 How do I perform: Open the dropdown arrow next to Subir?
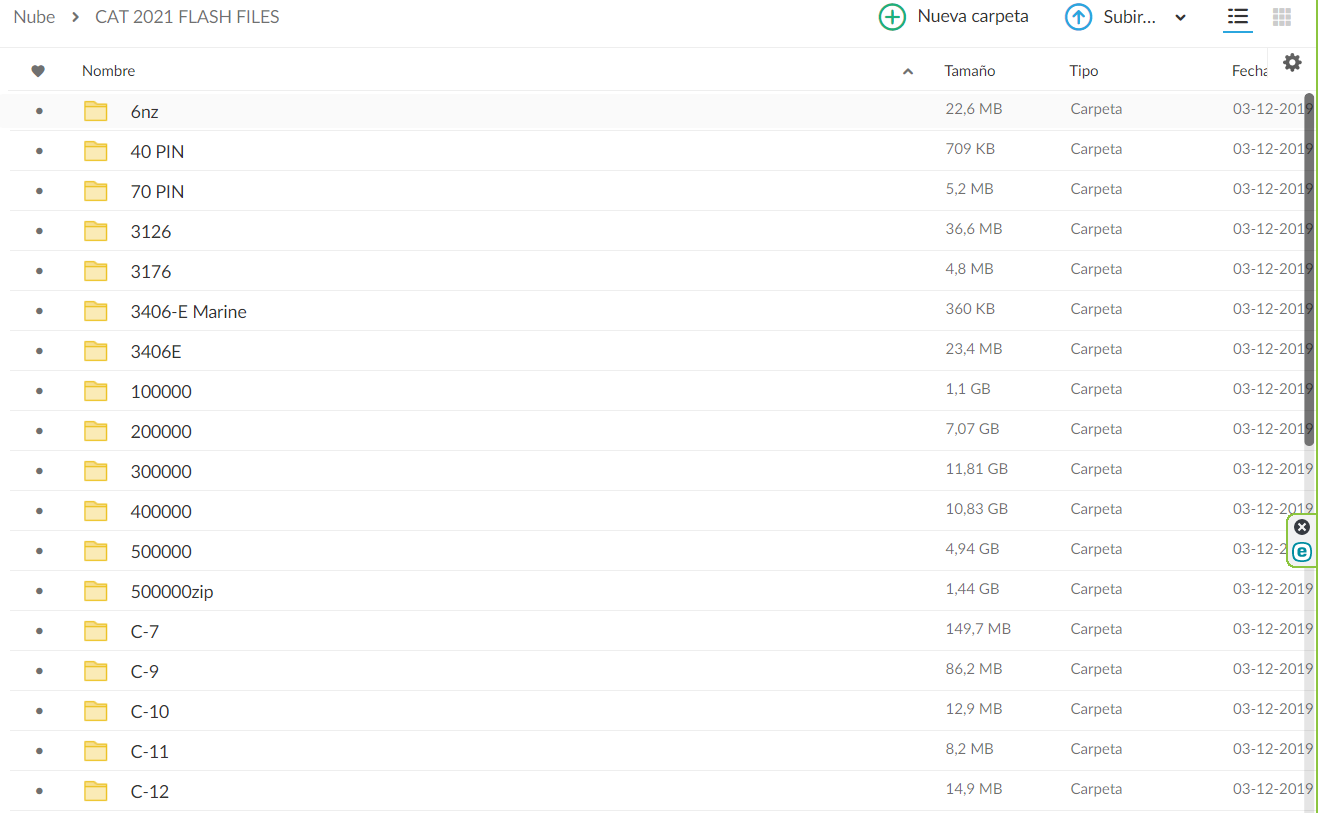[1181, 18]
